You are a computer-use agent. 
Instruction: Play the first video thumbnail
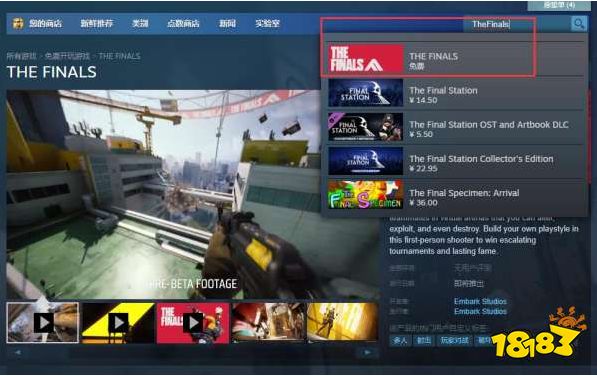(x=43, y=323)
